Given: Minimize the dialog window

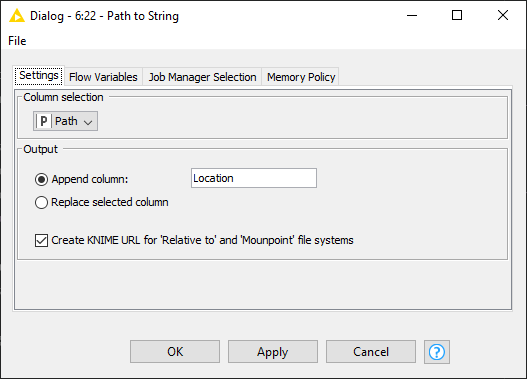Looking at the screenshot, I should coord(412,15).
